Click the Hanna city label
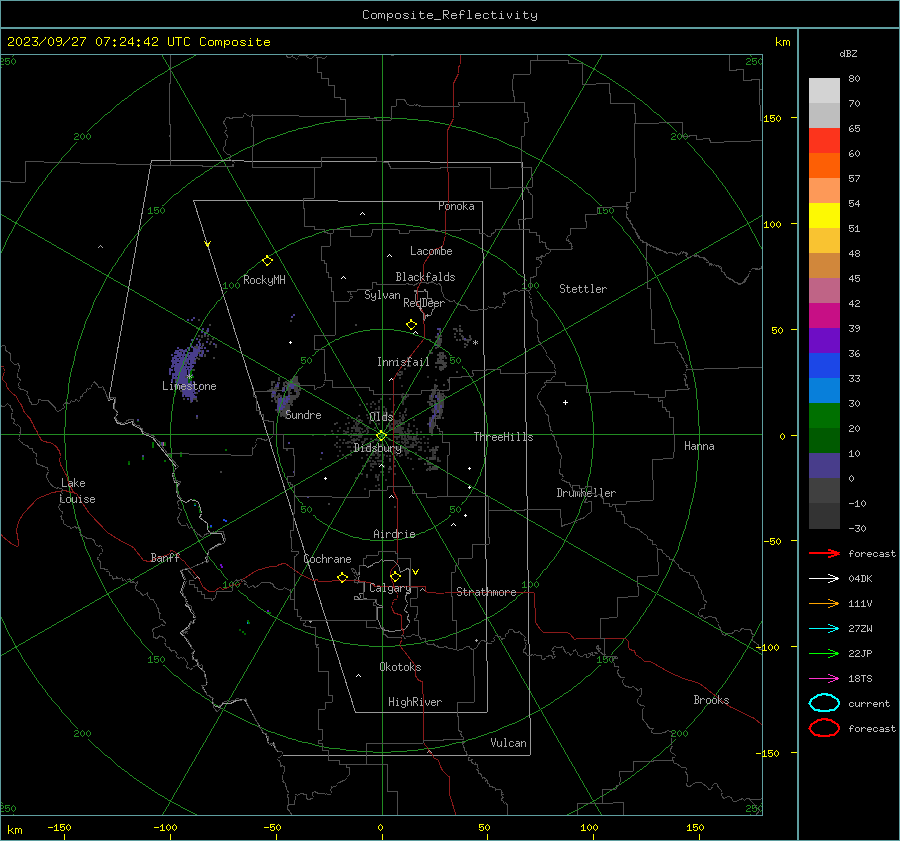The width and height of the screenshot is (900, 841). (699, 446)
